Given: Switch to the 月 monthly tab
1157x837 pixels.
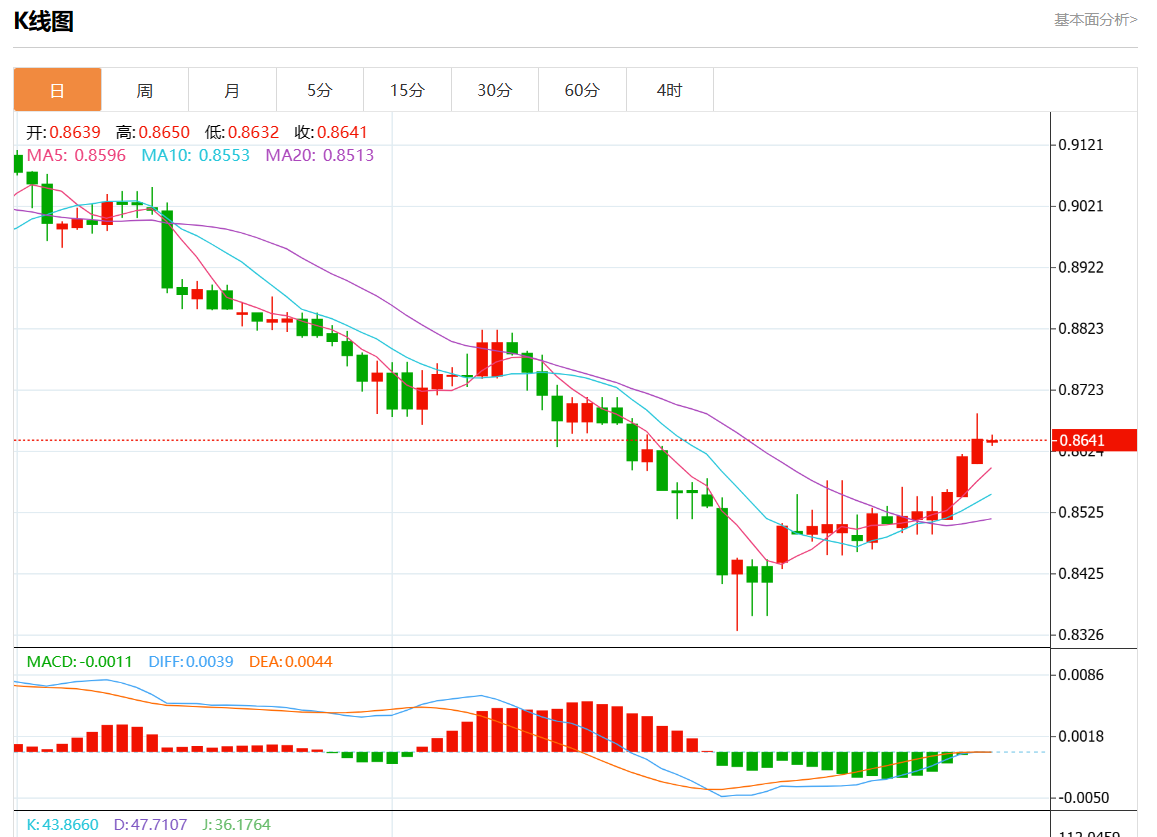Looking at the screenshot, I should point(232,90).
